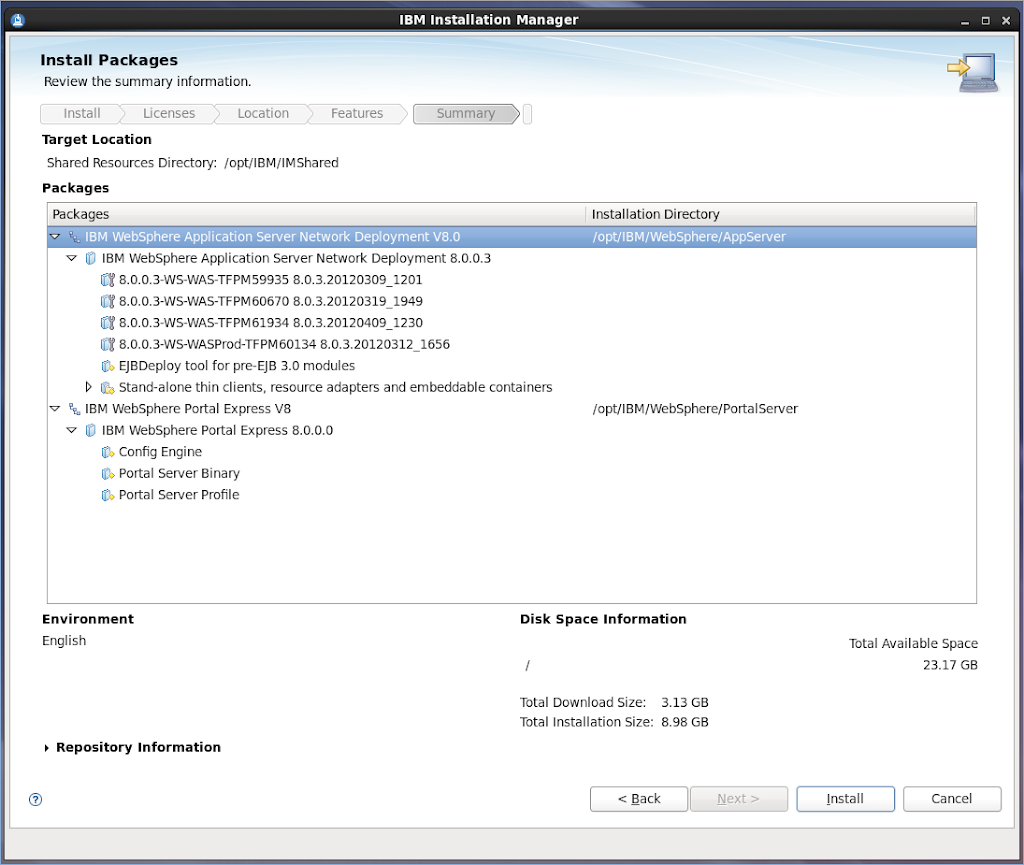Viewport: 1024px width, 865px height.
Task: Cancel the installation wizard
Action: (x=951, y=799)
